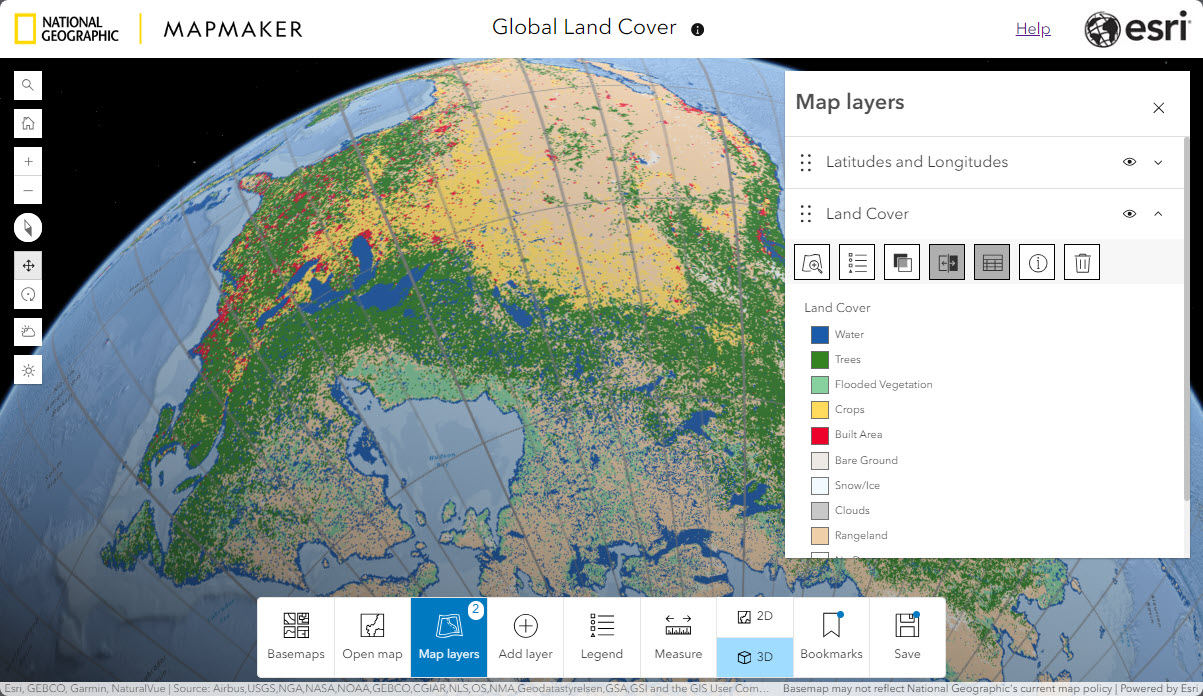Choose Open map in the toolbar

372,637
